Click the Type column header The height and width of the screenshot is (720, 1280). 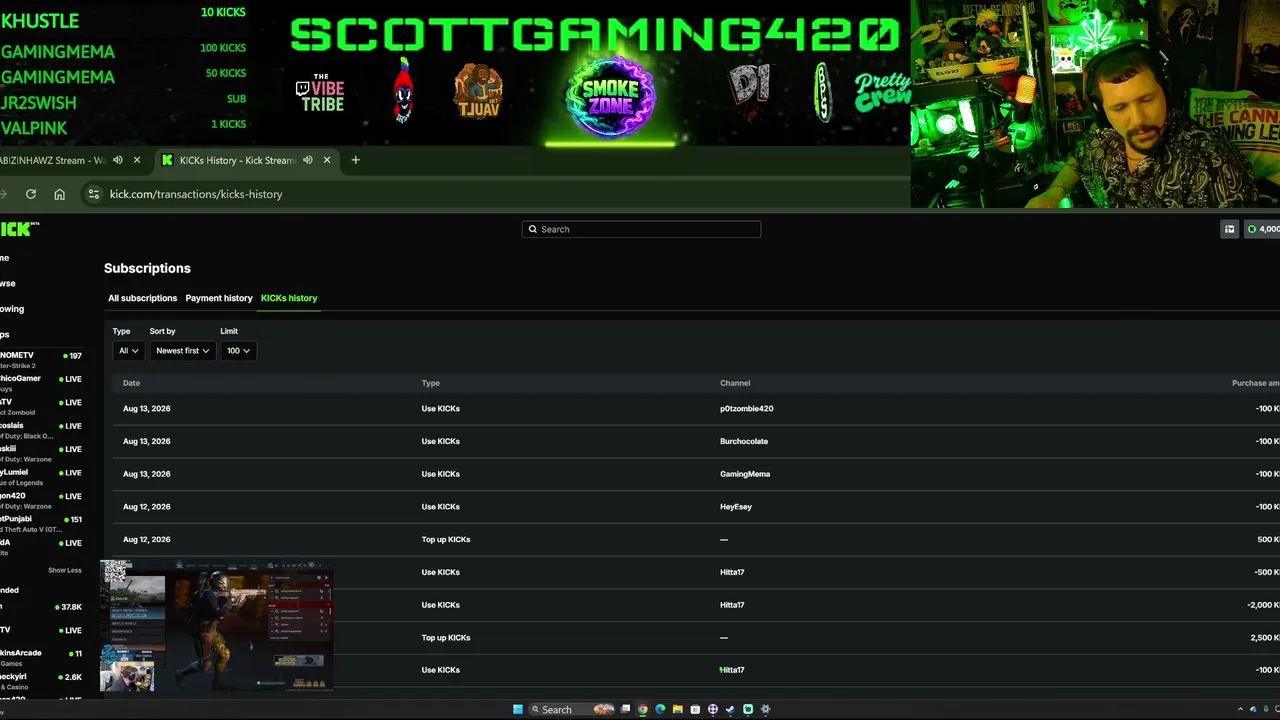point(430,383)
